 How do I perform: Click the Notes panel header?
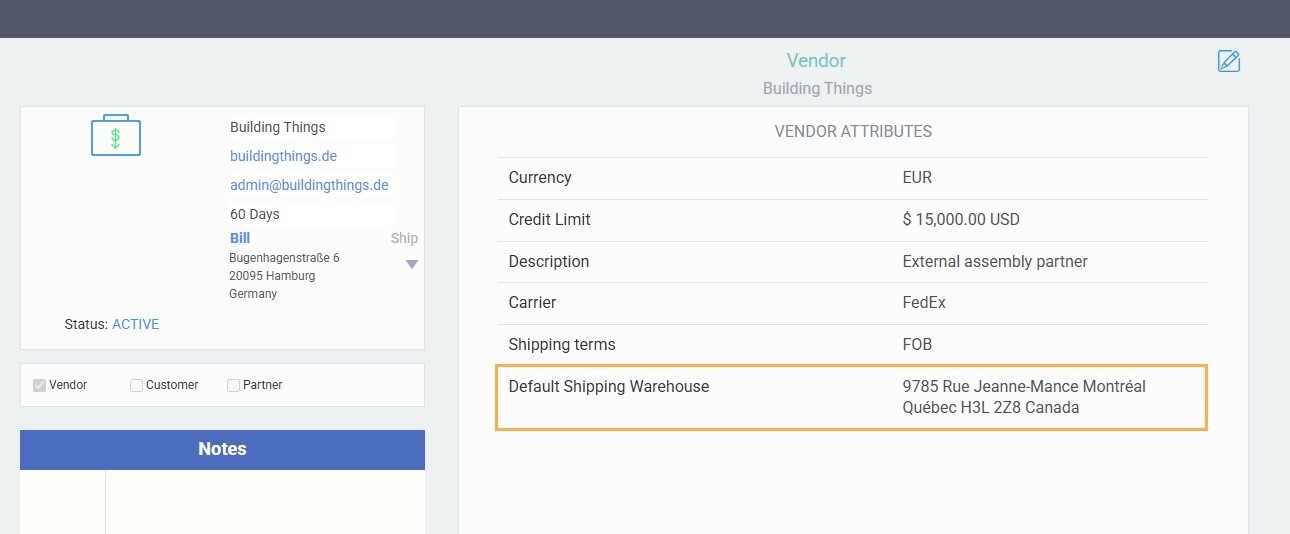[x=222, y=449]
